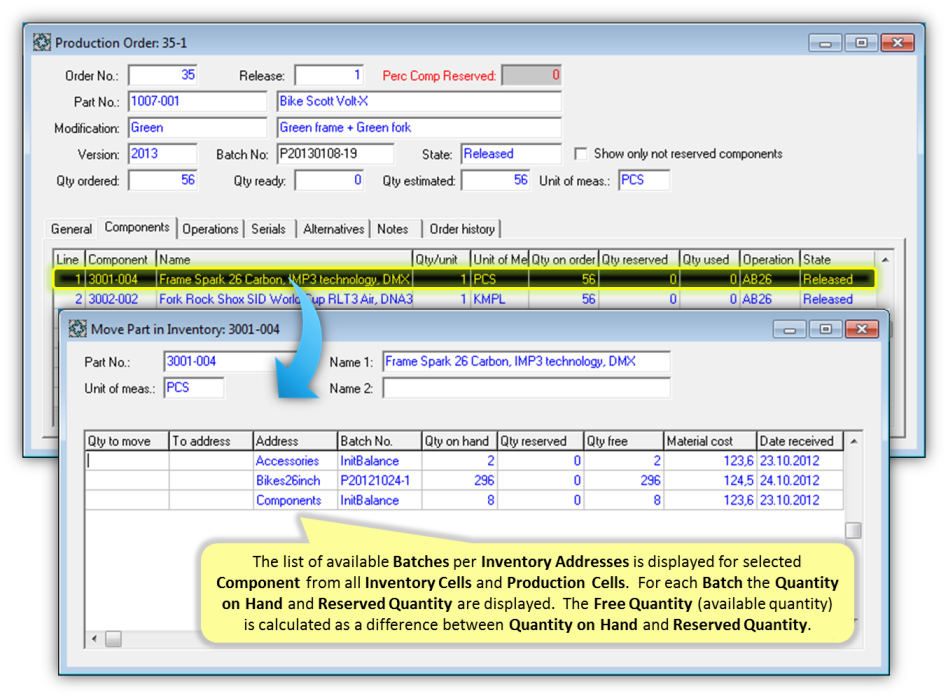The width and height of the screenshot is (948, 698).
Task: Click the inventory list scroll up arrow
Action: pyautogui.click(x=853, y=442)
